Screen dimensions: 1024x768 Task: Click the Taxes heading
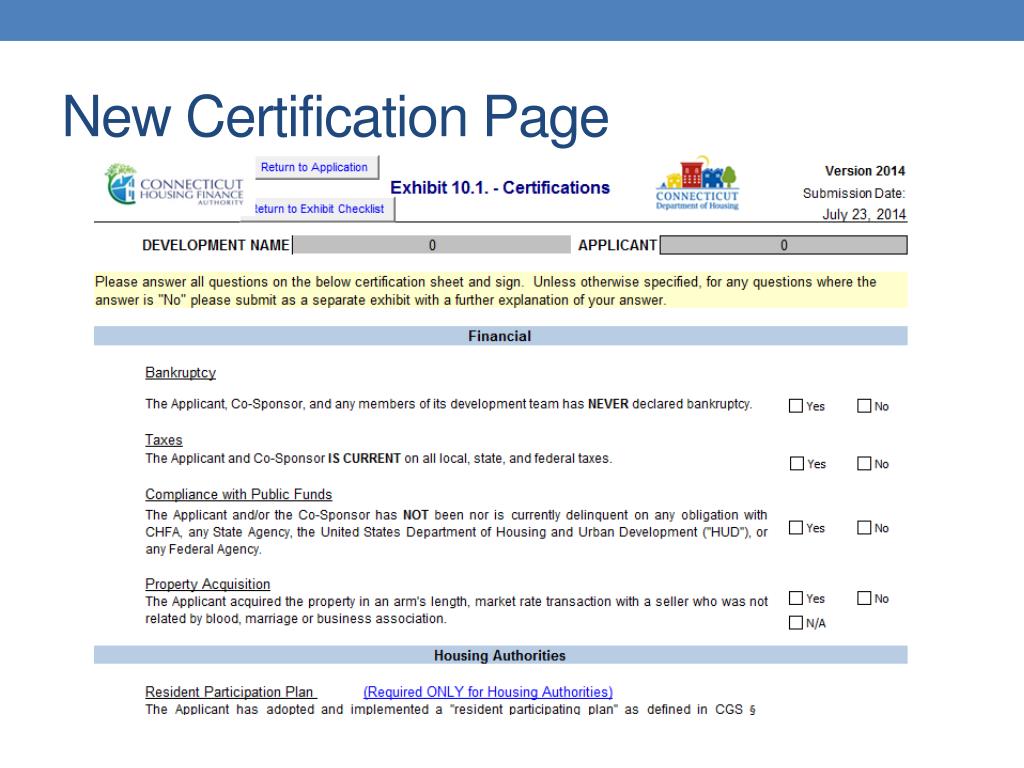[x=164, y=440]
